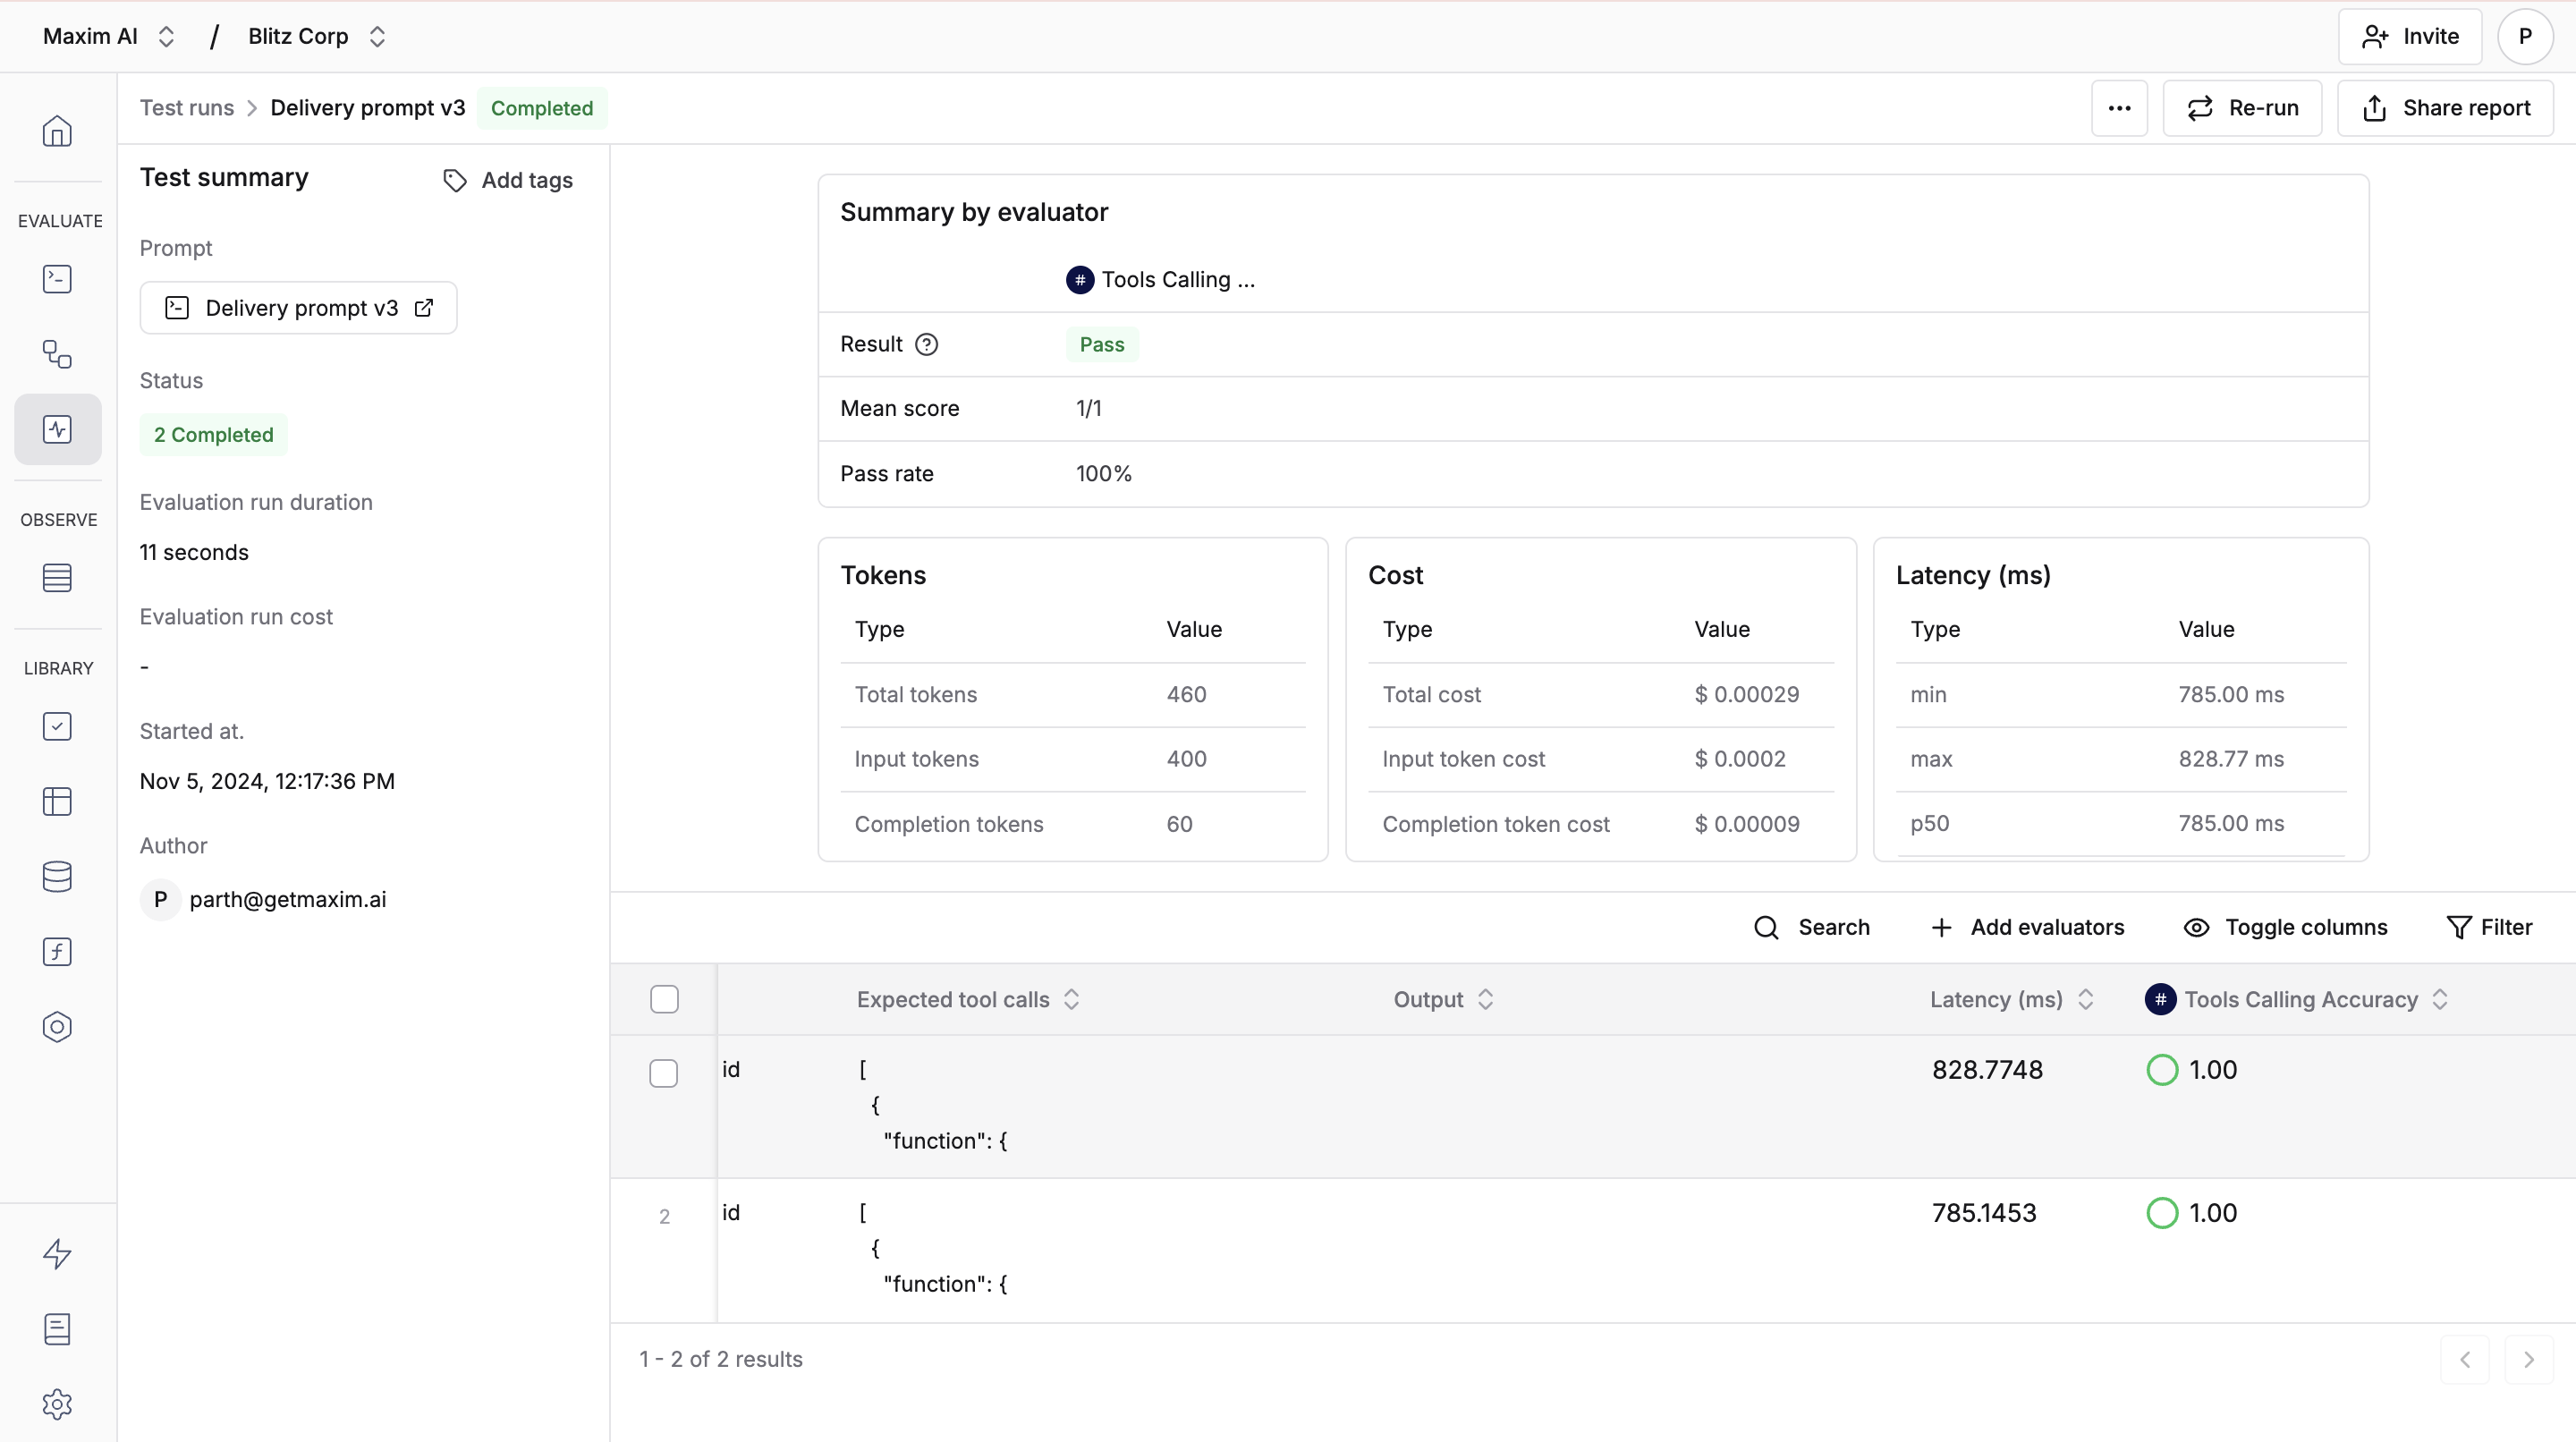Click Completion tokens value 60
Image resolution: width=2576 pixels, height=1442 pixels.
coord(1179,824)
